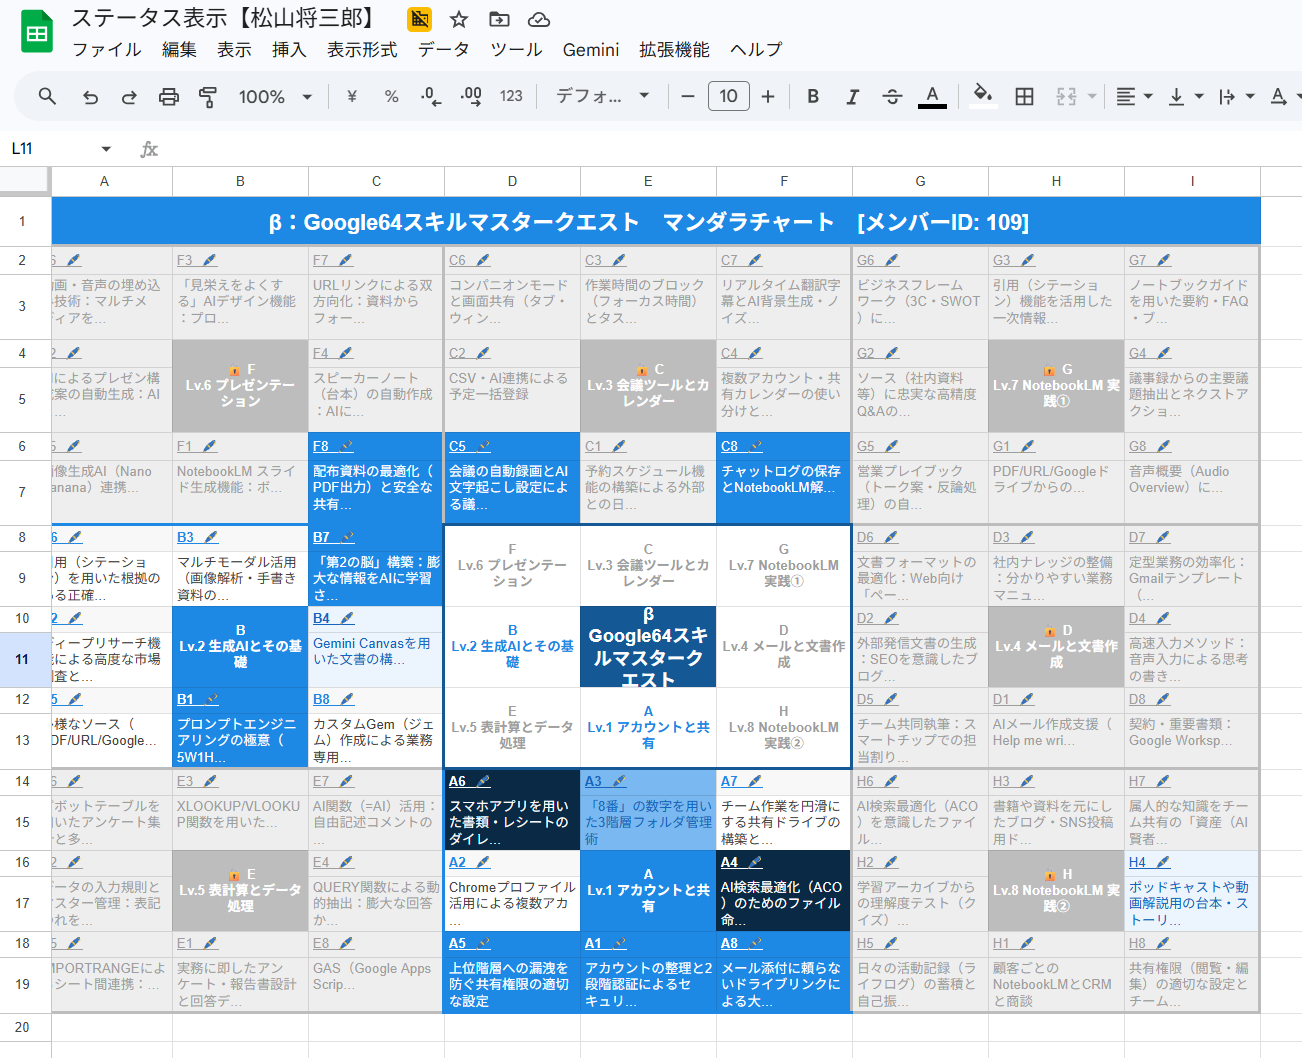The height and width of the screenshot is (1058, 1302).
Task: Open the 拡張機能 menu
Action: (674, 50)
